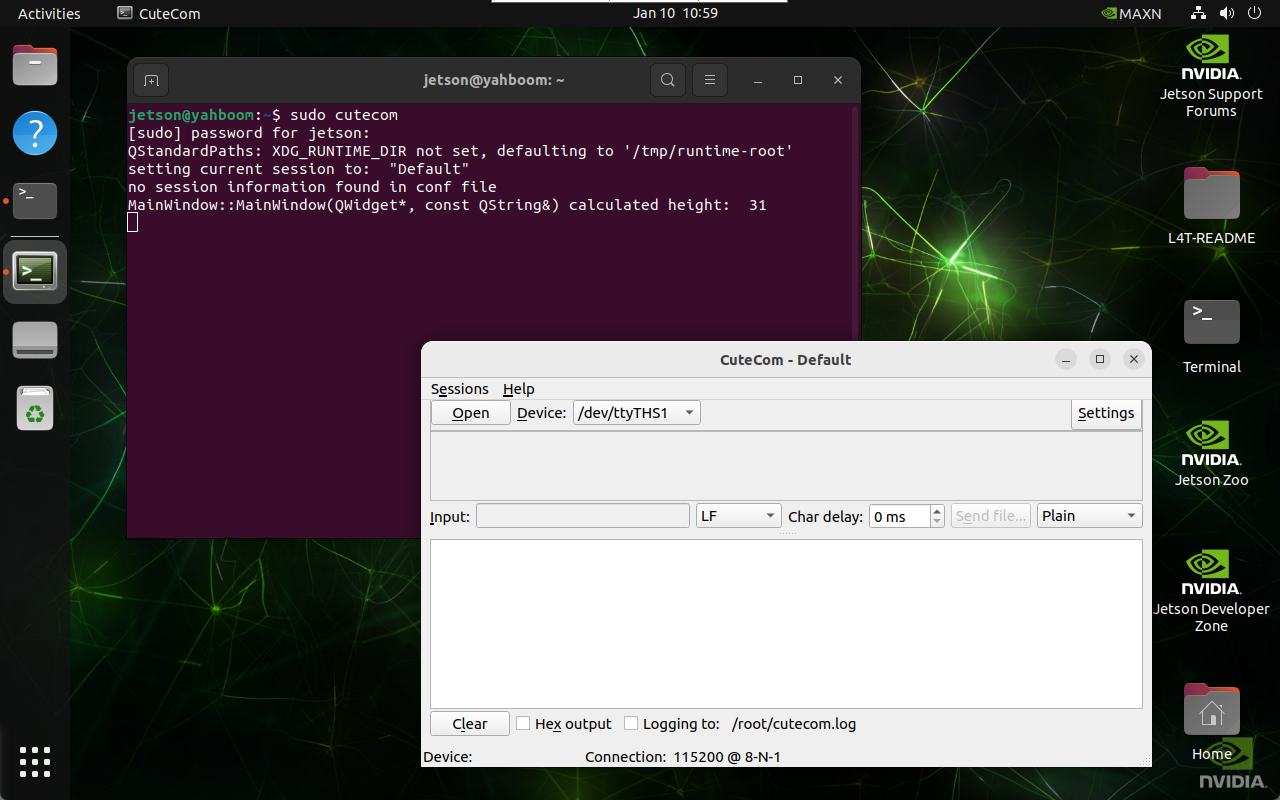This screenshot has width=1280, height=800.
Task: Click the 'setting current session to: "Default"' line
Action: [x=299, y=169]
